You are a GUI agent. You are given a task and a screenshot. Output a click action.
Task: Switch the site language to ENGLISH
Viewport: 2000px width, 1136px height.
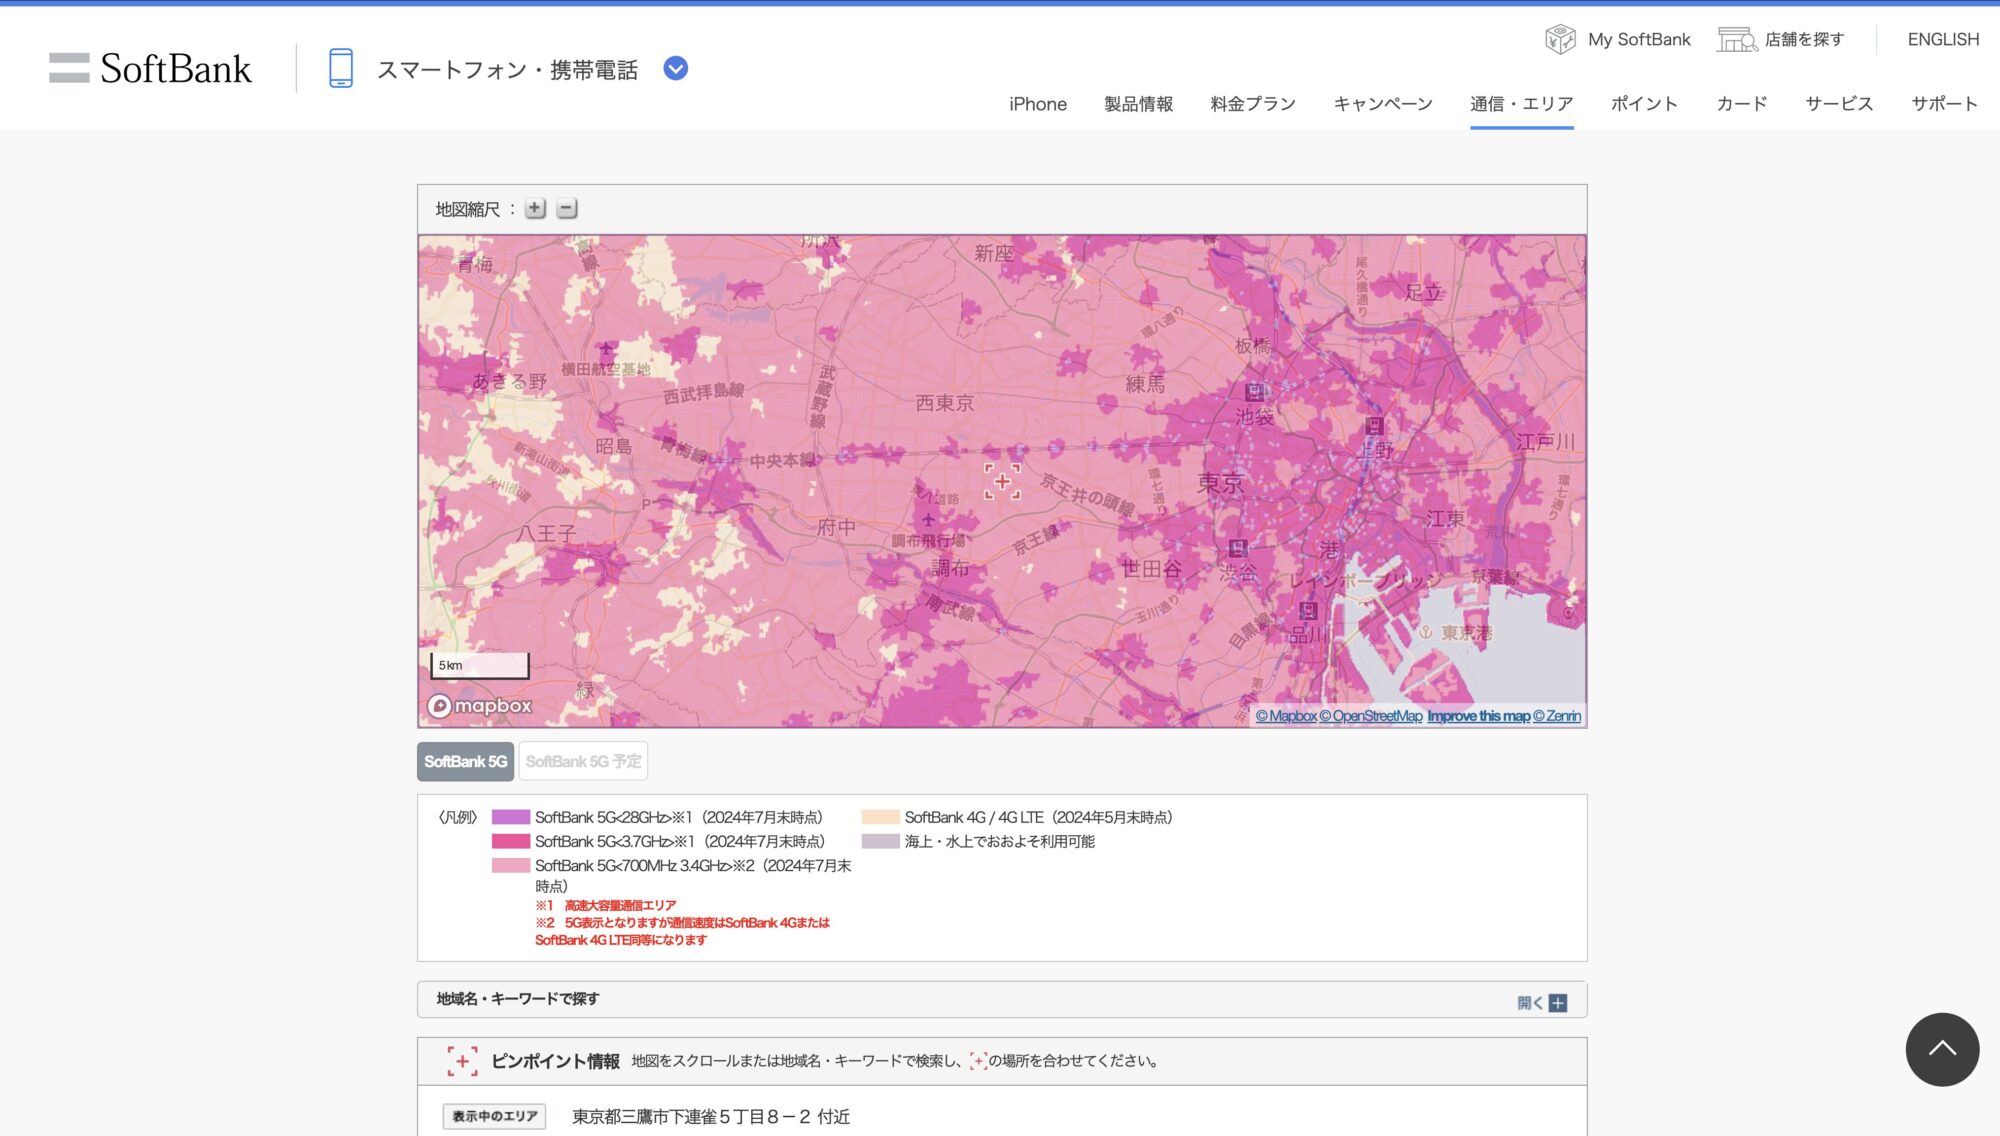point(1941,39)
